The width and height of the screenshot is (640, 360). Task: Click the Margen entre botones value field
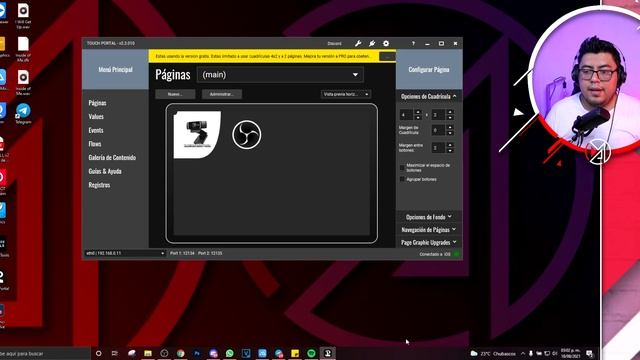(x=438, y=147)
